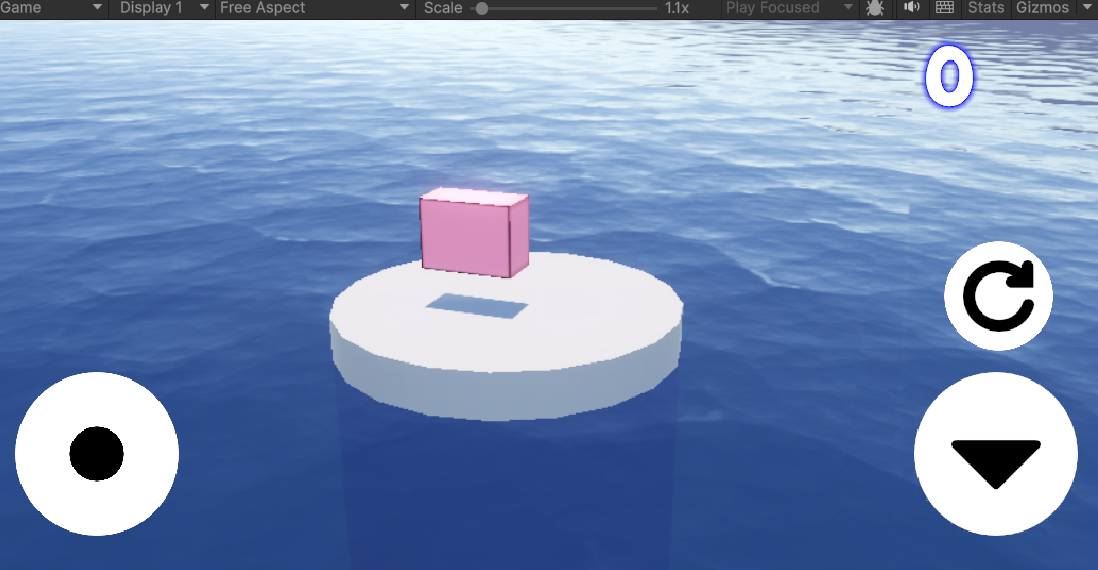Toggle the Gizmos button
The image size is (1098, 570).
point(1042,8)
